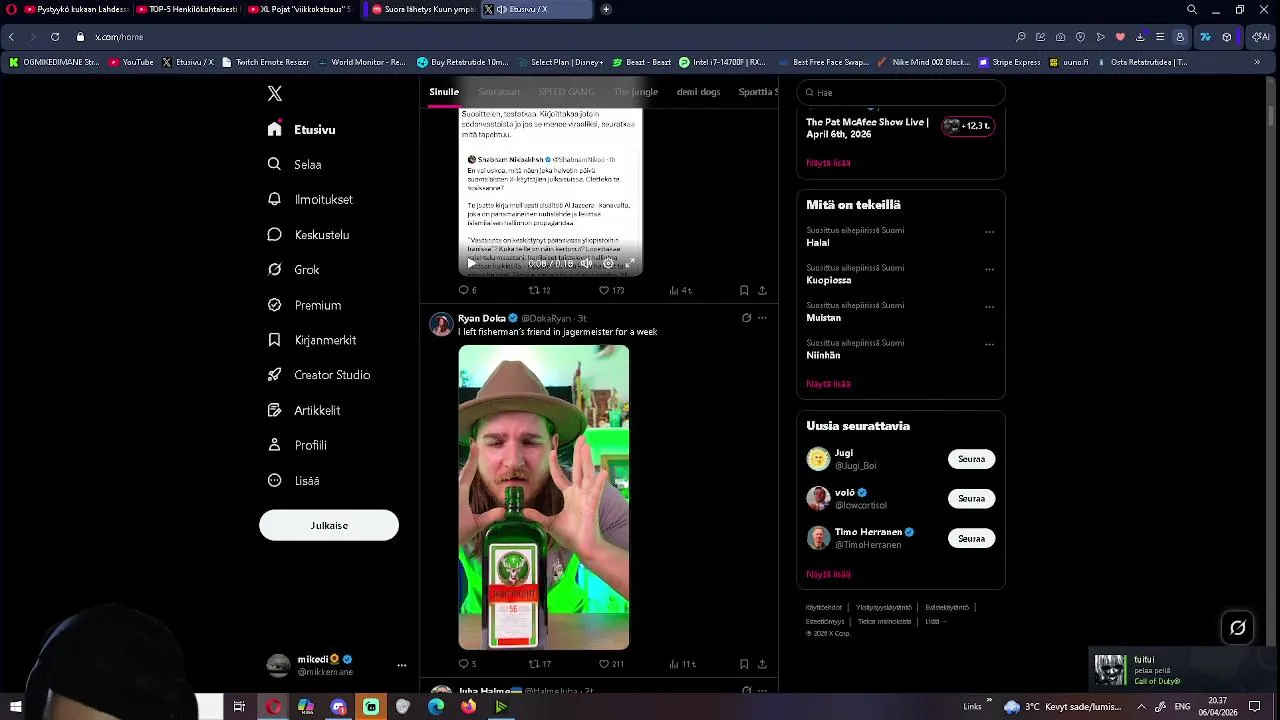Image resolution: width=1280 pixels, height=720 pixels.
Task: Open Kirjanmerkit bookmarks
Action: [x=311, y=340]
